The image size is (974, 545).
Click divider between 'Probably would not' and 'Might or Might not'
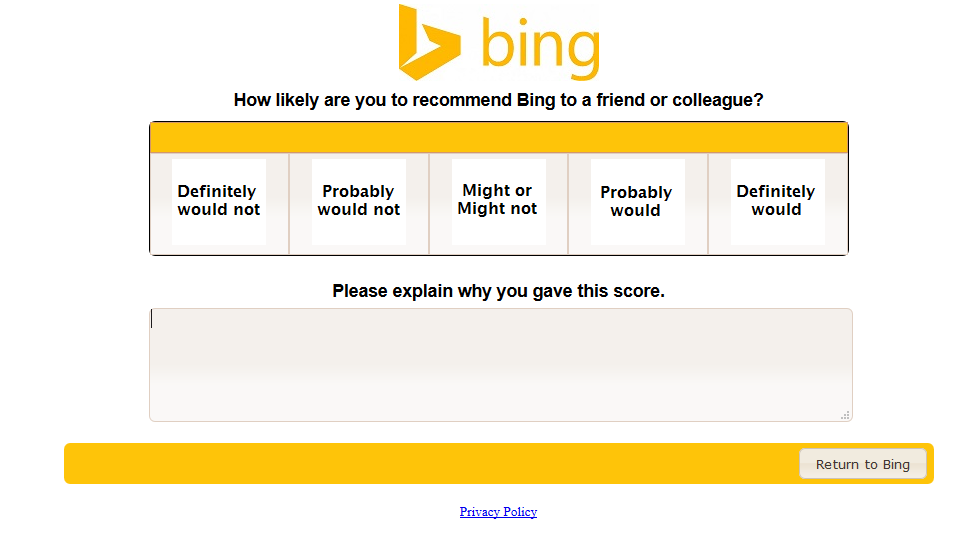(x=429, y=203)
